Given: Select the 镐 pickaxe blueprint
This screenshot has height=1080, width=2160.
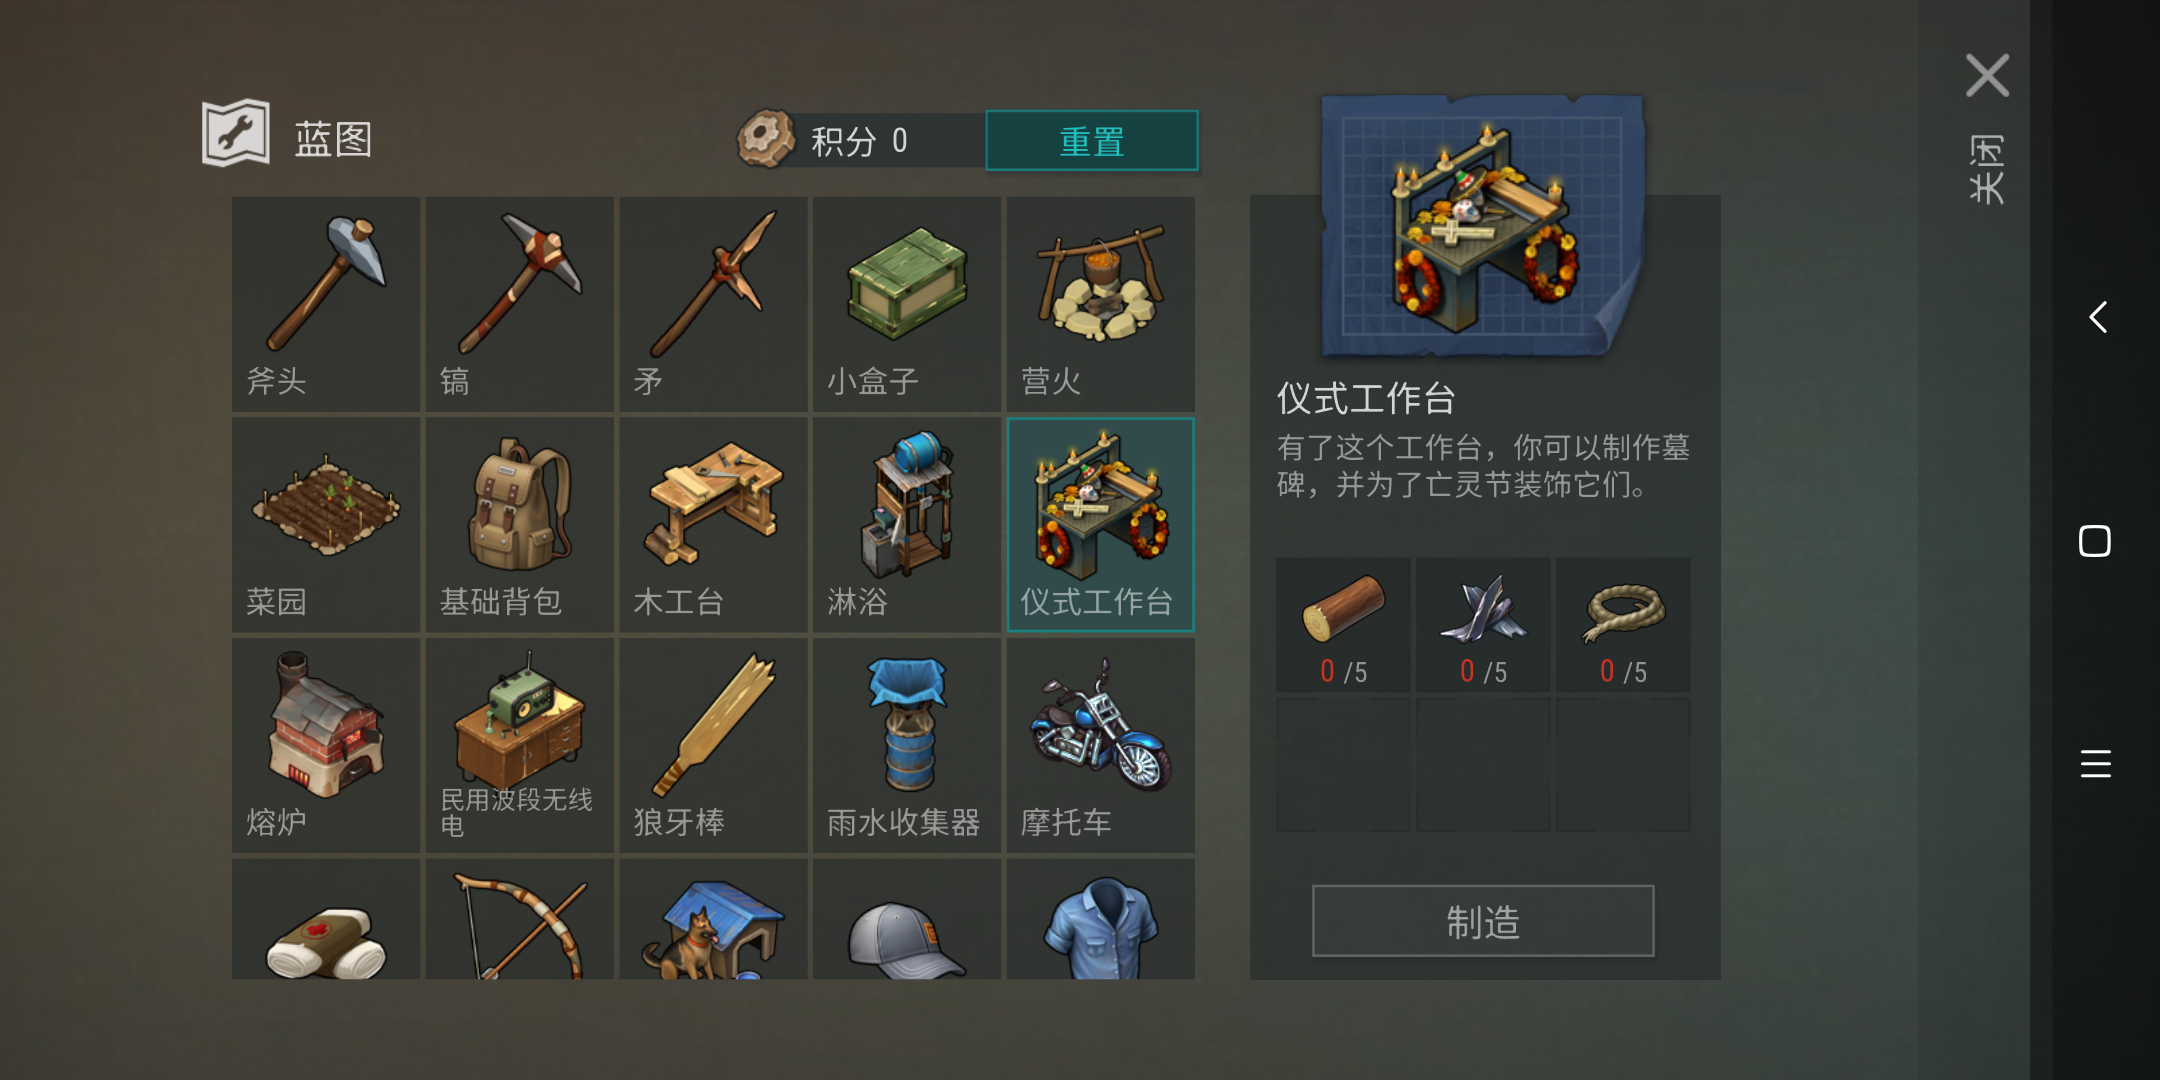Looking at the screenshot, I should click(520, 304).
